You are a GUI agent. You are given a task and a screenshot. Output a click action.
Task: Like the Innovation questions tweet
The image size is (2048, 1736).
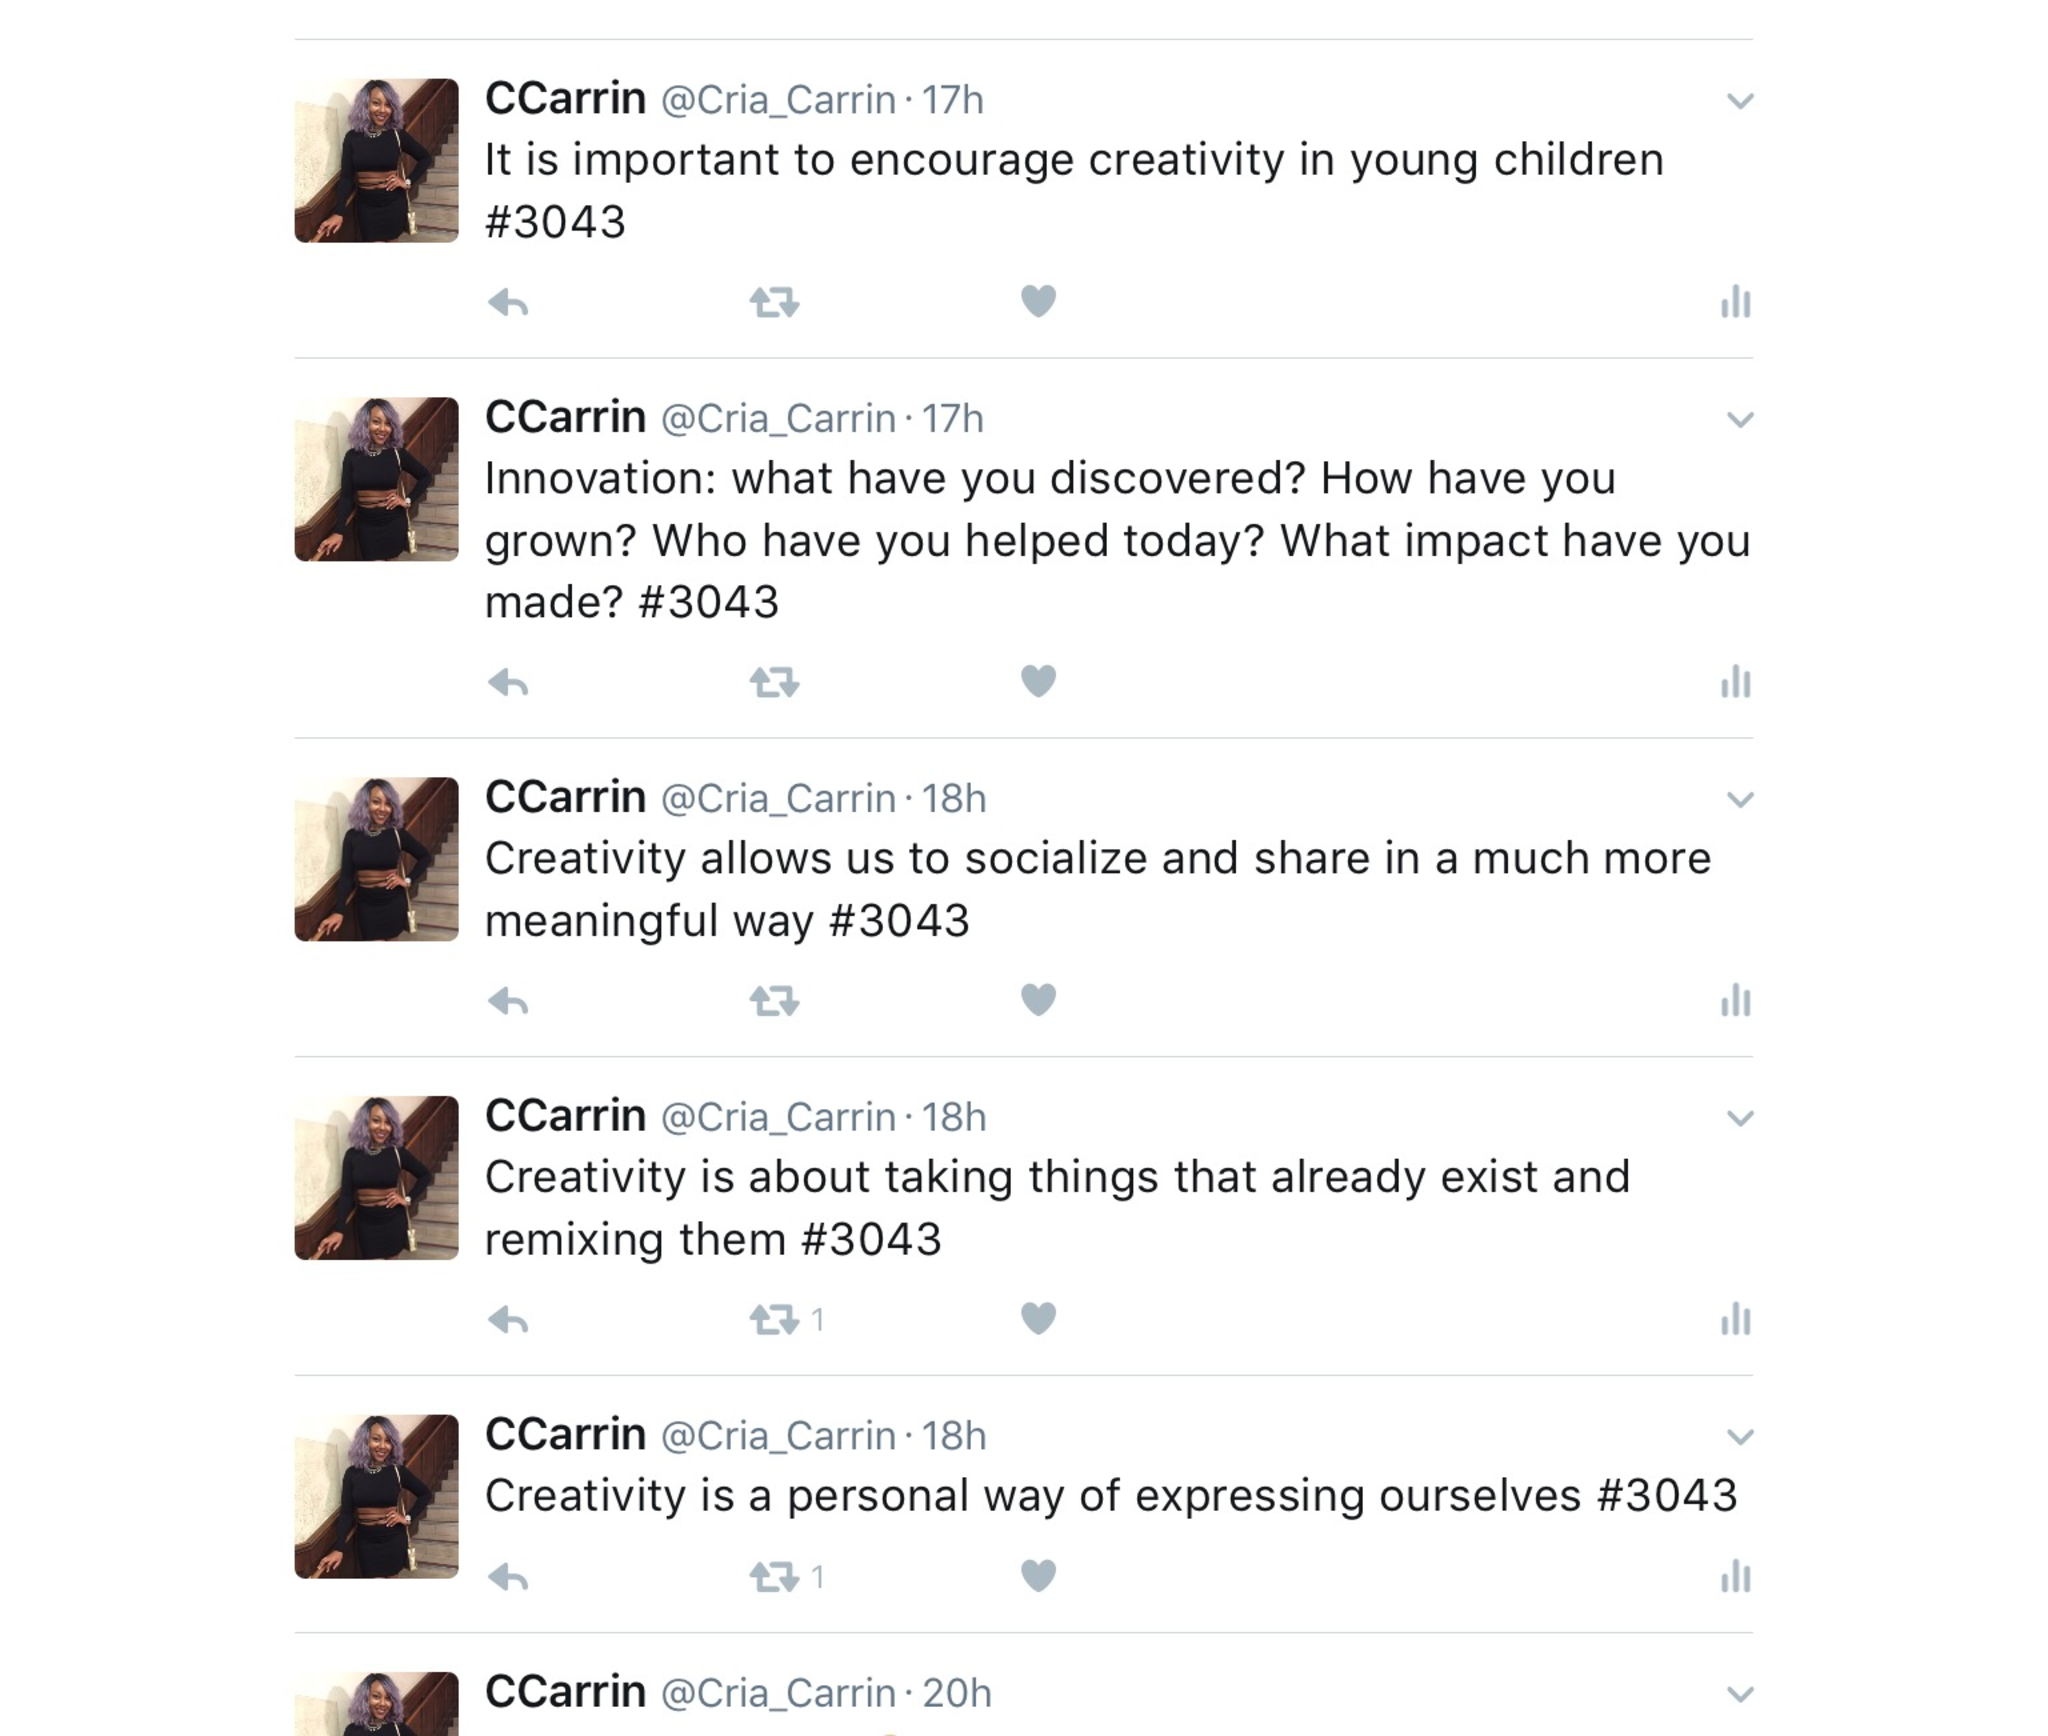tap(1038, 681)
